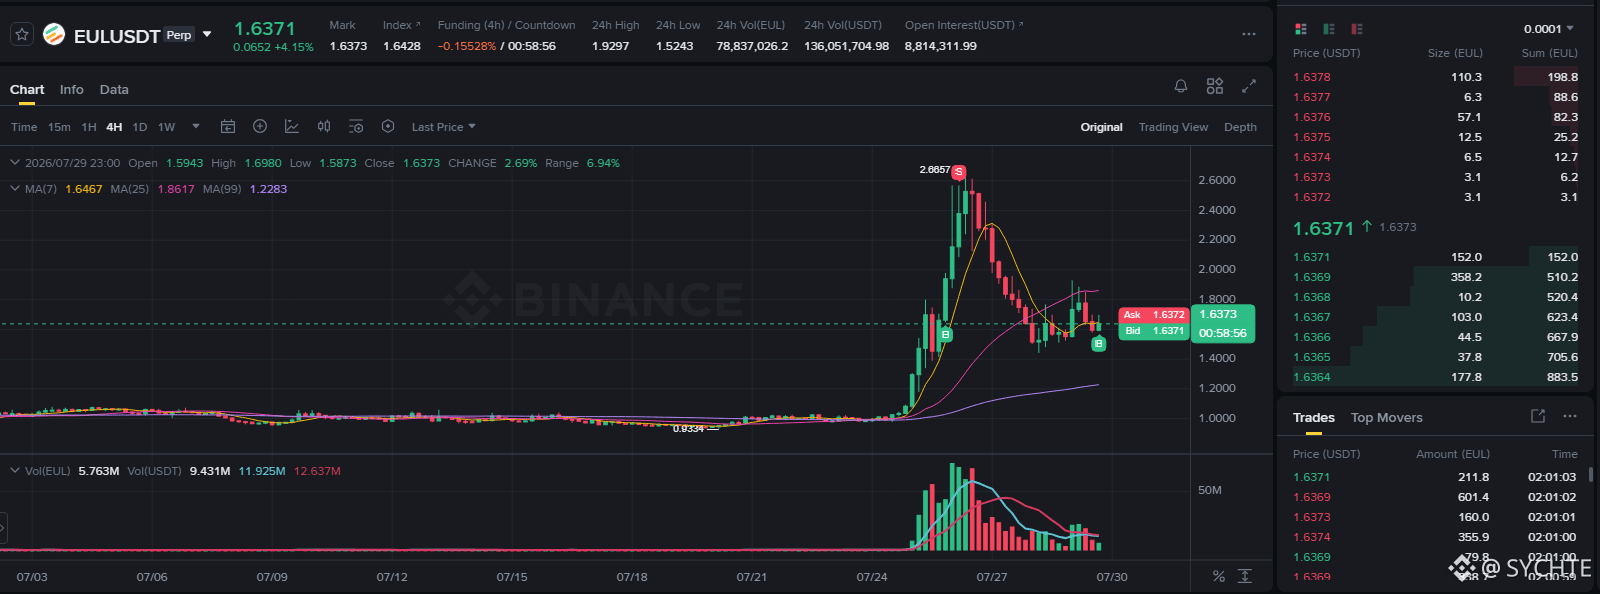Click the MA(7) value 1.6467
Screen dimensions: 1600x594
[x=83, y=189]
